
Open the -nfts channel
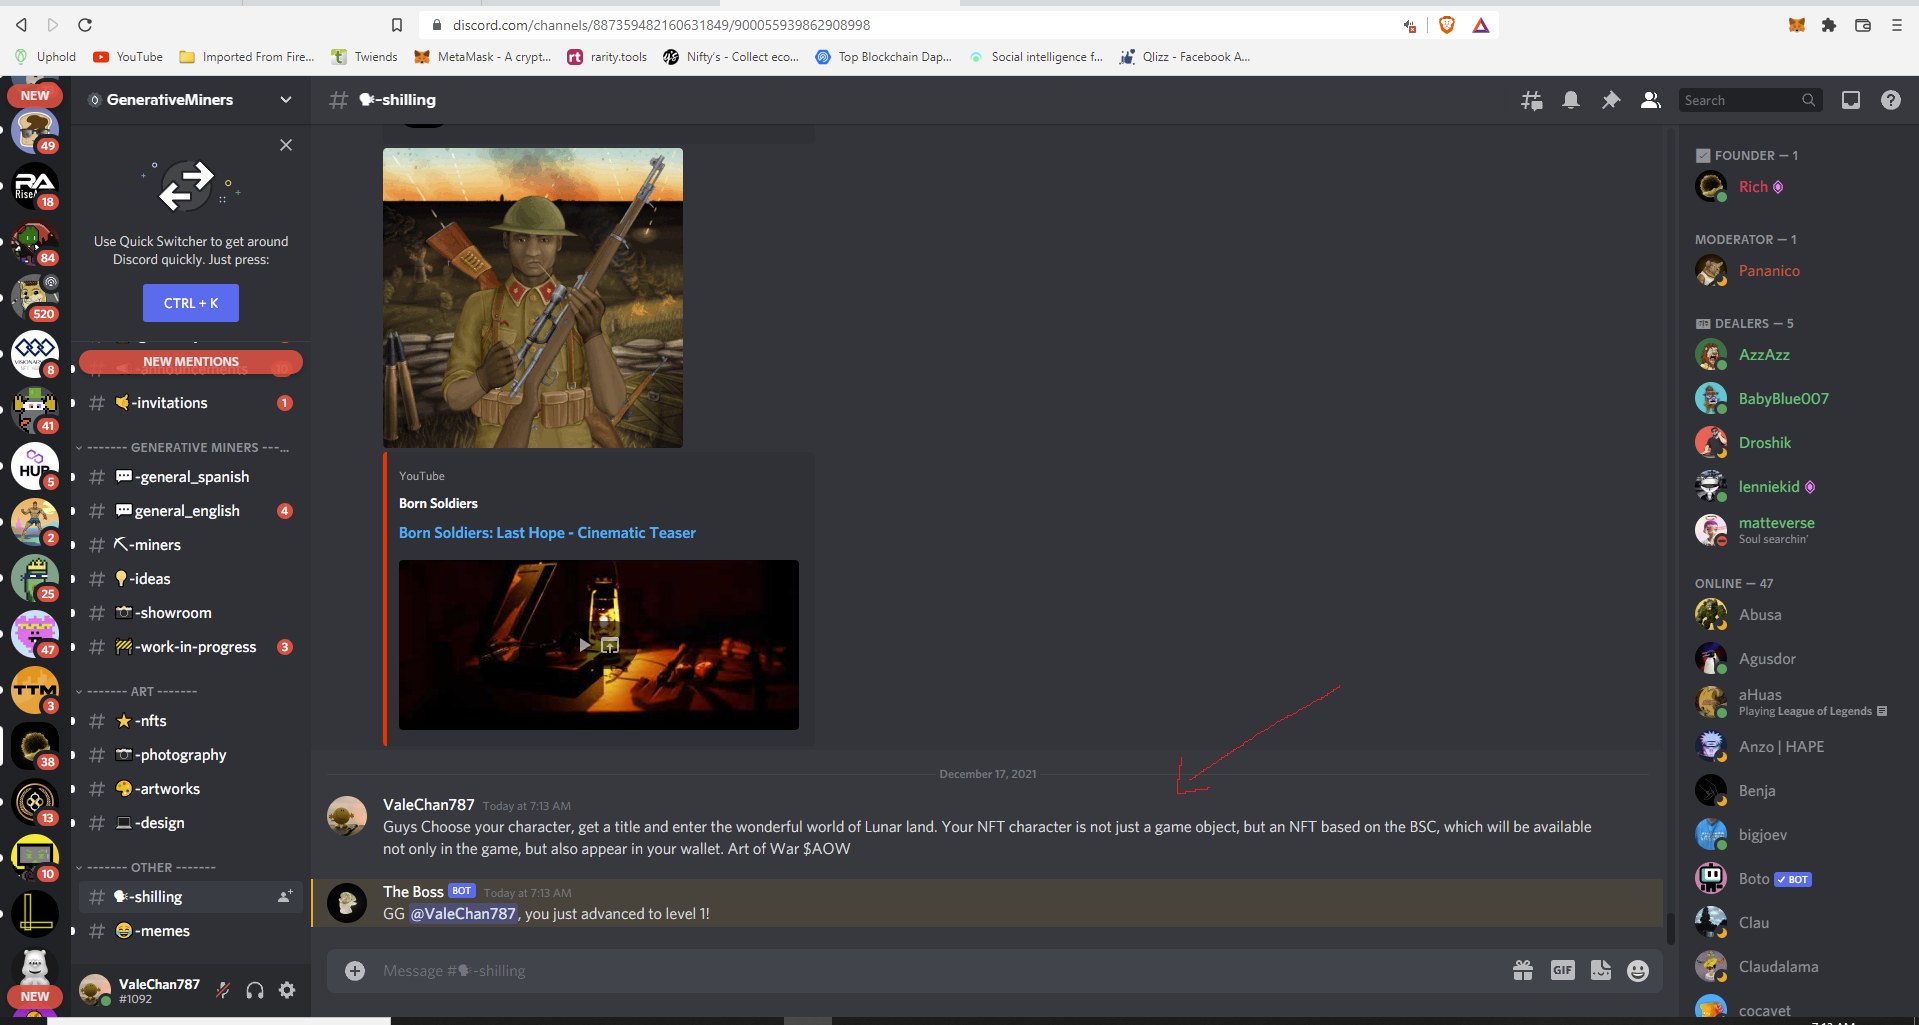[x=191, y=721]
